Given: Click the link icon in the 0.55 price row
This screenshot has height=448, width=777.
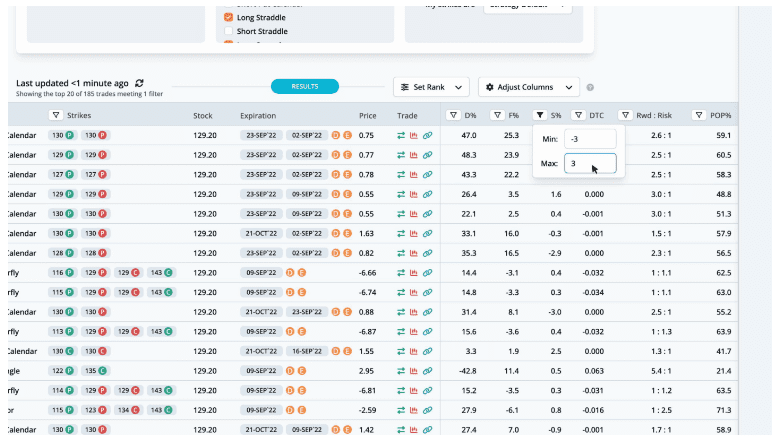Looking at the screenshot, I should 427,194.
